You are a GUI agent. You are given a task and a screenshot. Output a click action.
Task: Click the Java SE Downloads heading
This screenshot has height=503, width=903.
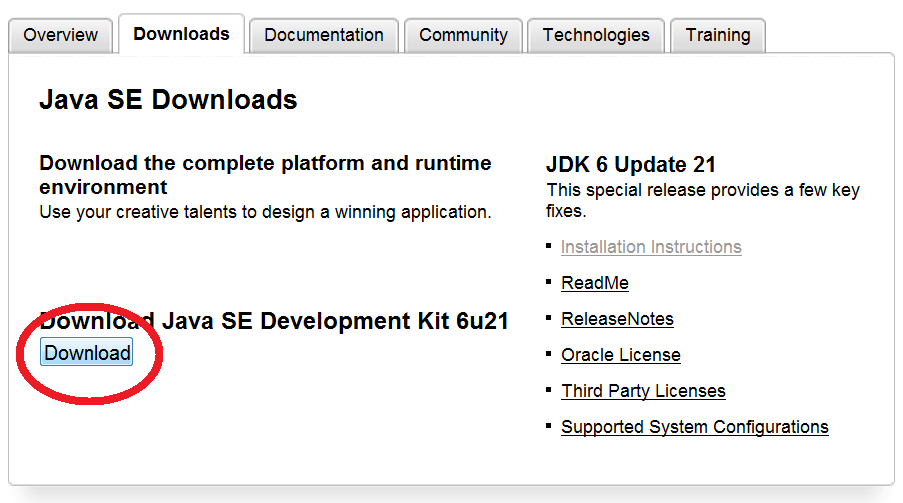click(168, 100)
